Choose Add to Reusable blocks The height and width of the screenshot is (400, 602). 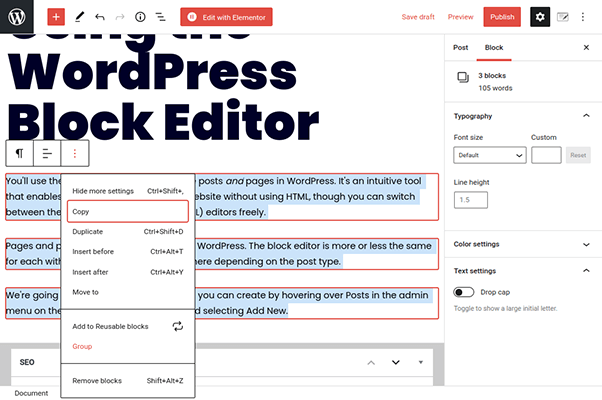click(x=128, y=326)
